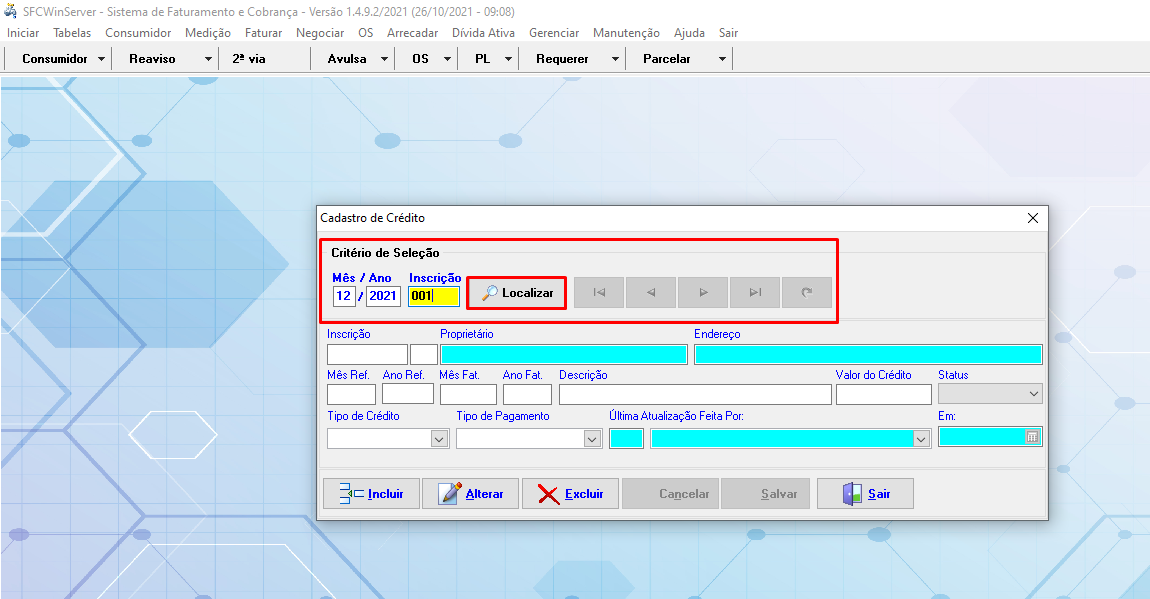Click the 2ª via toolbar button

[x=249, y=59]
